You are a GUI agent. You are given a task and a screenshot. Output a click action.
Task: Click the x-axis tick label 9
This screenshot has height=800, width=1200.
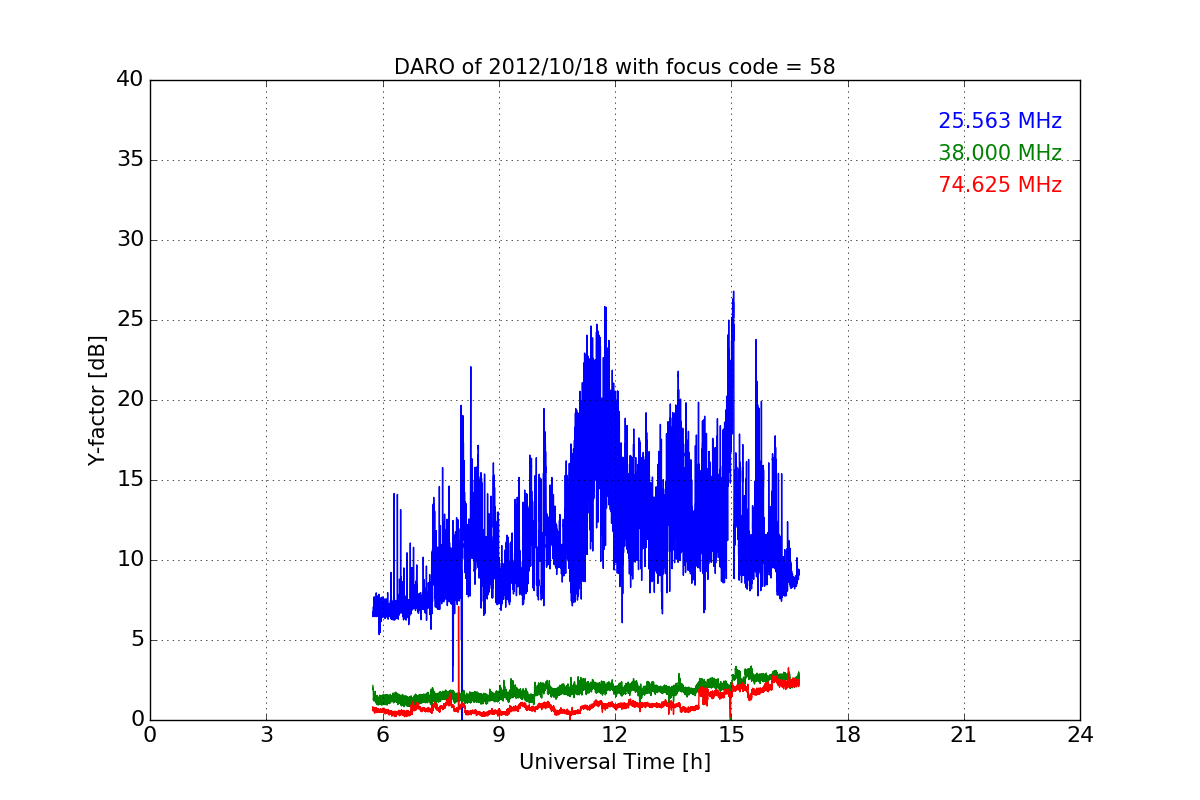click(499, 735)
